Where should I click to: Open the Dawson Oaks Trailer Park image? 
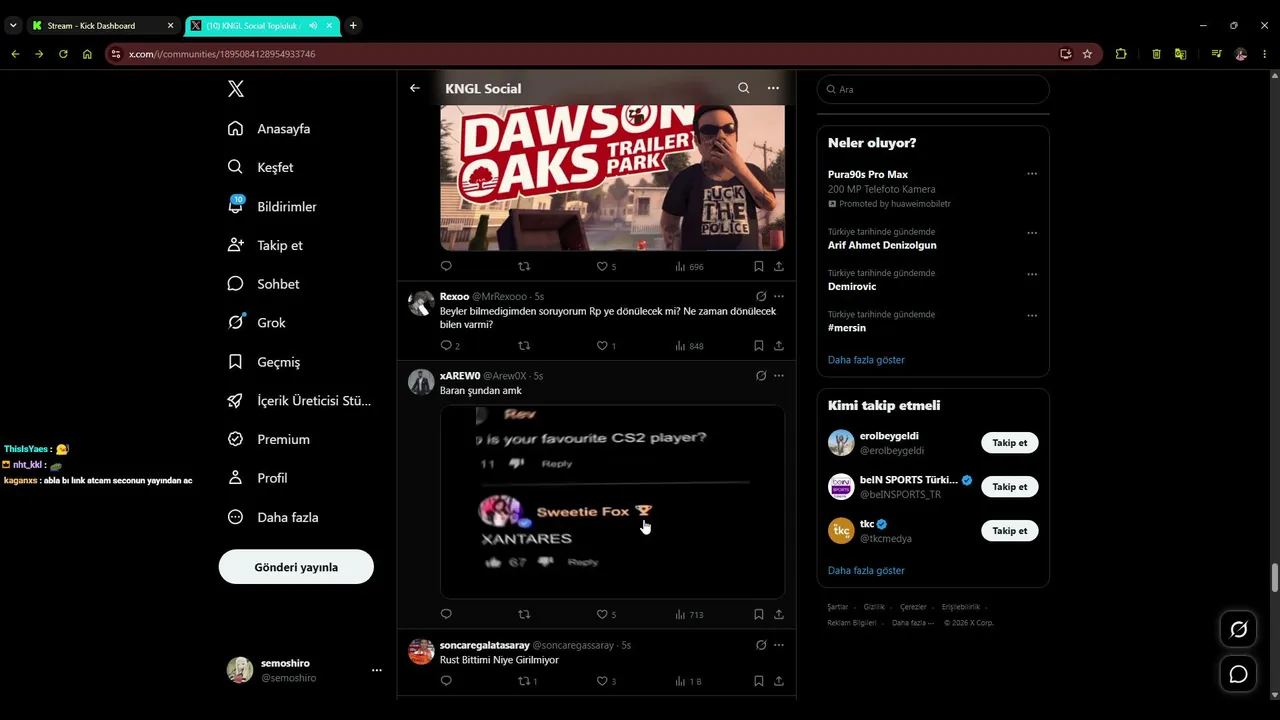coord(612,176)
